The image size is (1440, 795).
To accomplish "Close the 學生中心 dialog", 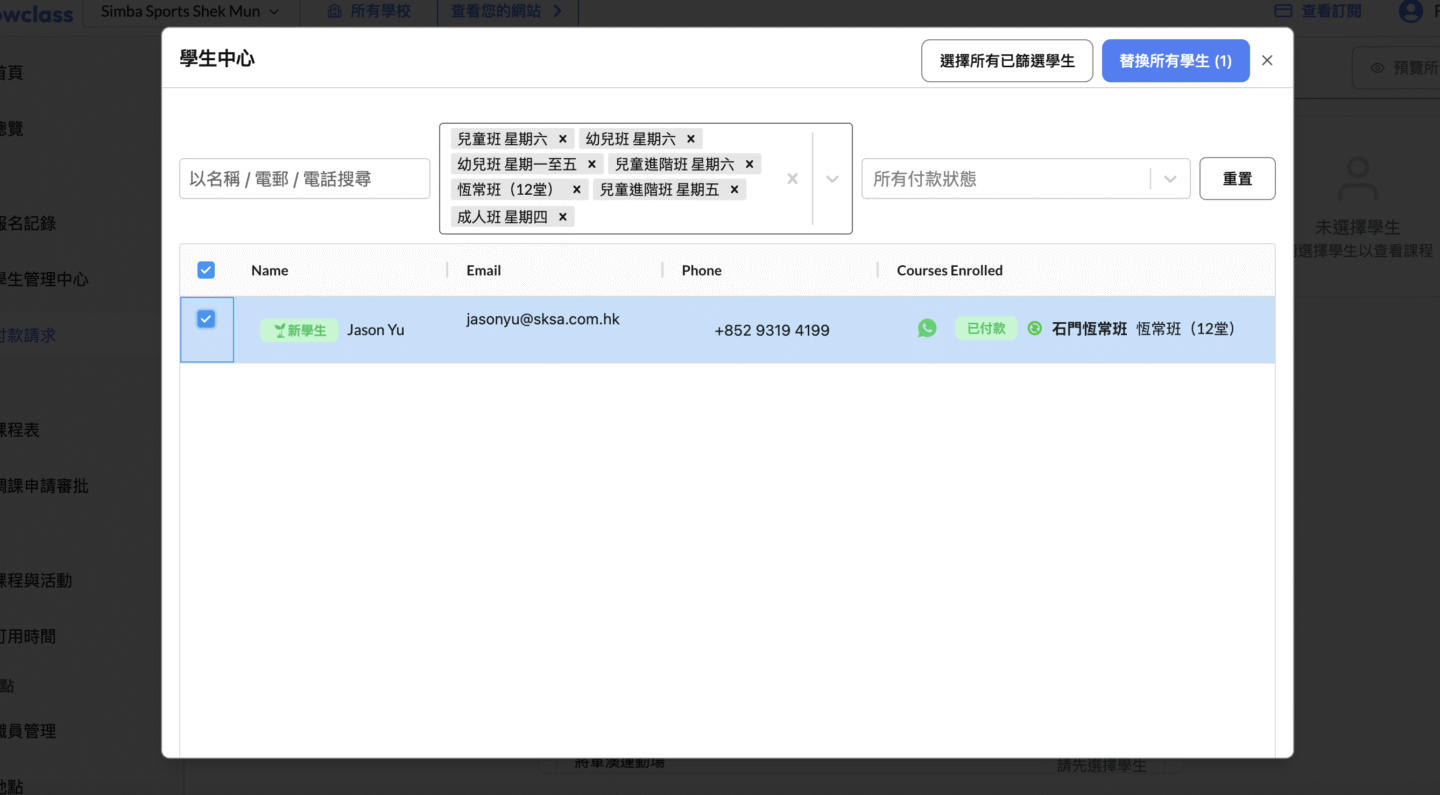I will coord(1267,61).
